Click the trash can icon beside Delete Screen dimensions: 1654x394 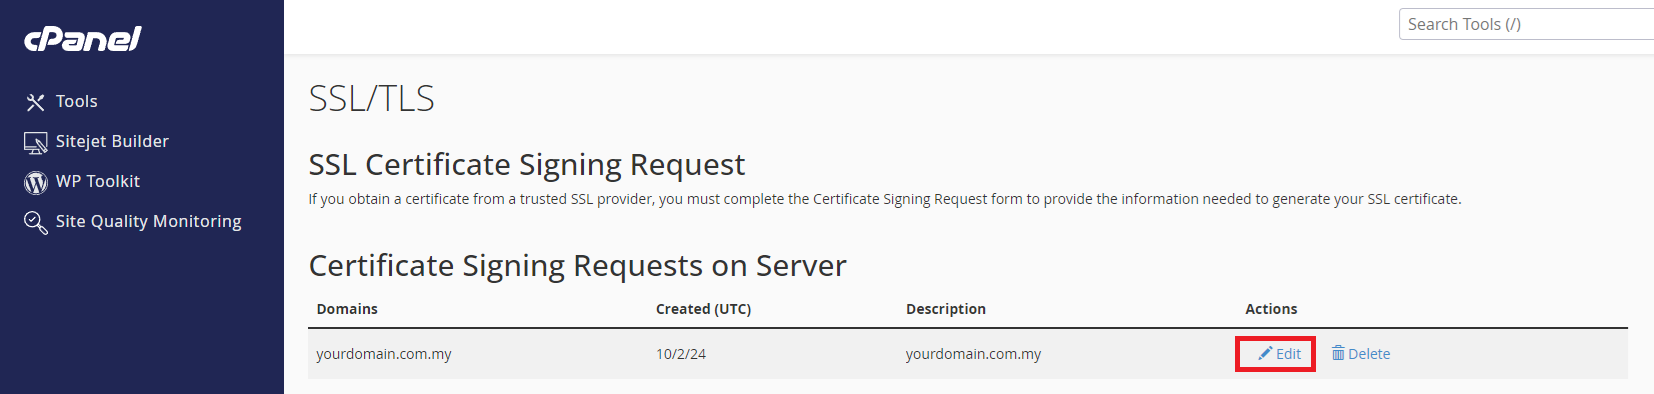click(x=1338, y=353)
